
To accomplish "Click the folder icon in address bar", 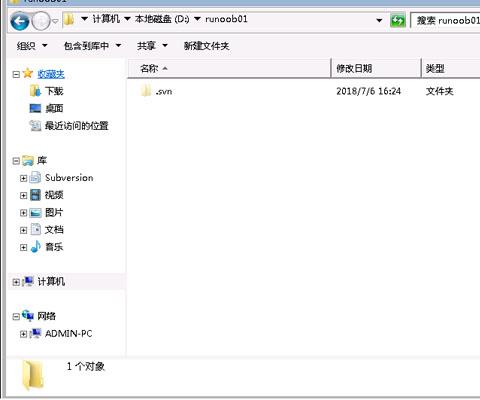I will point(69,19).
